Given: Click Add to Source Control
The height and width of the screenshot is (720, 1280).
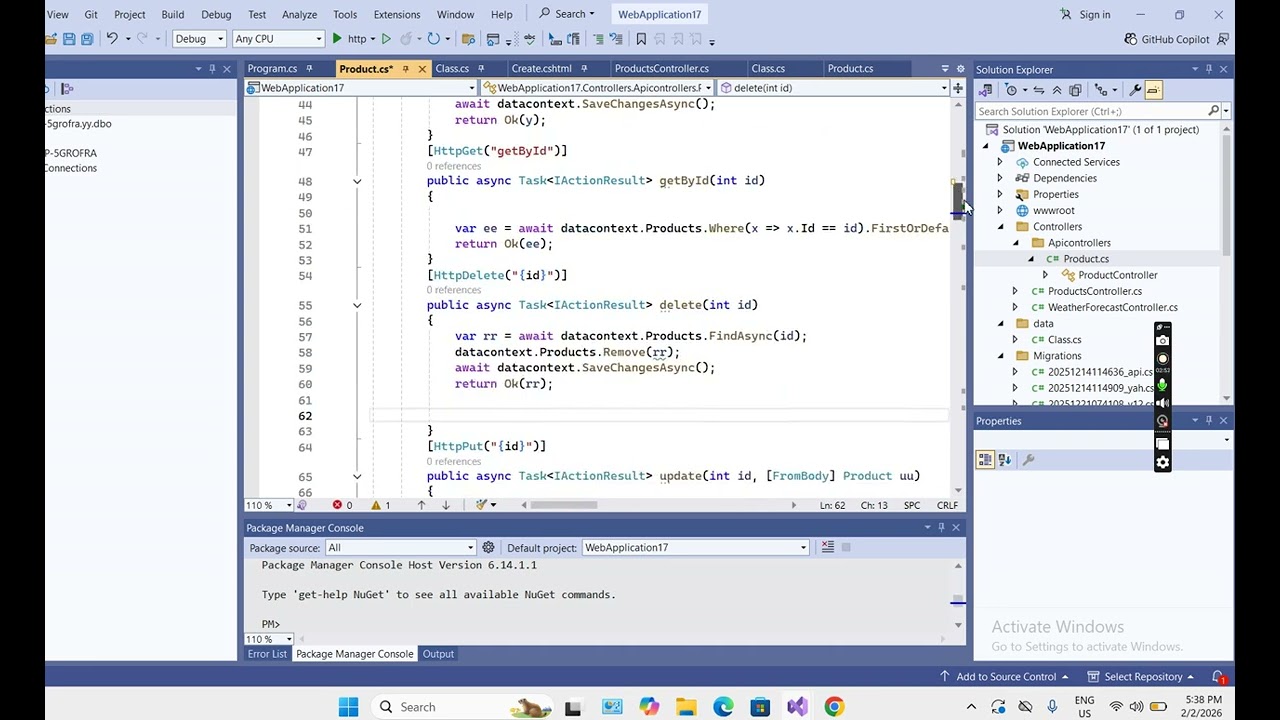Looking at the screenshot, I should [1004, 677].
